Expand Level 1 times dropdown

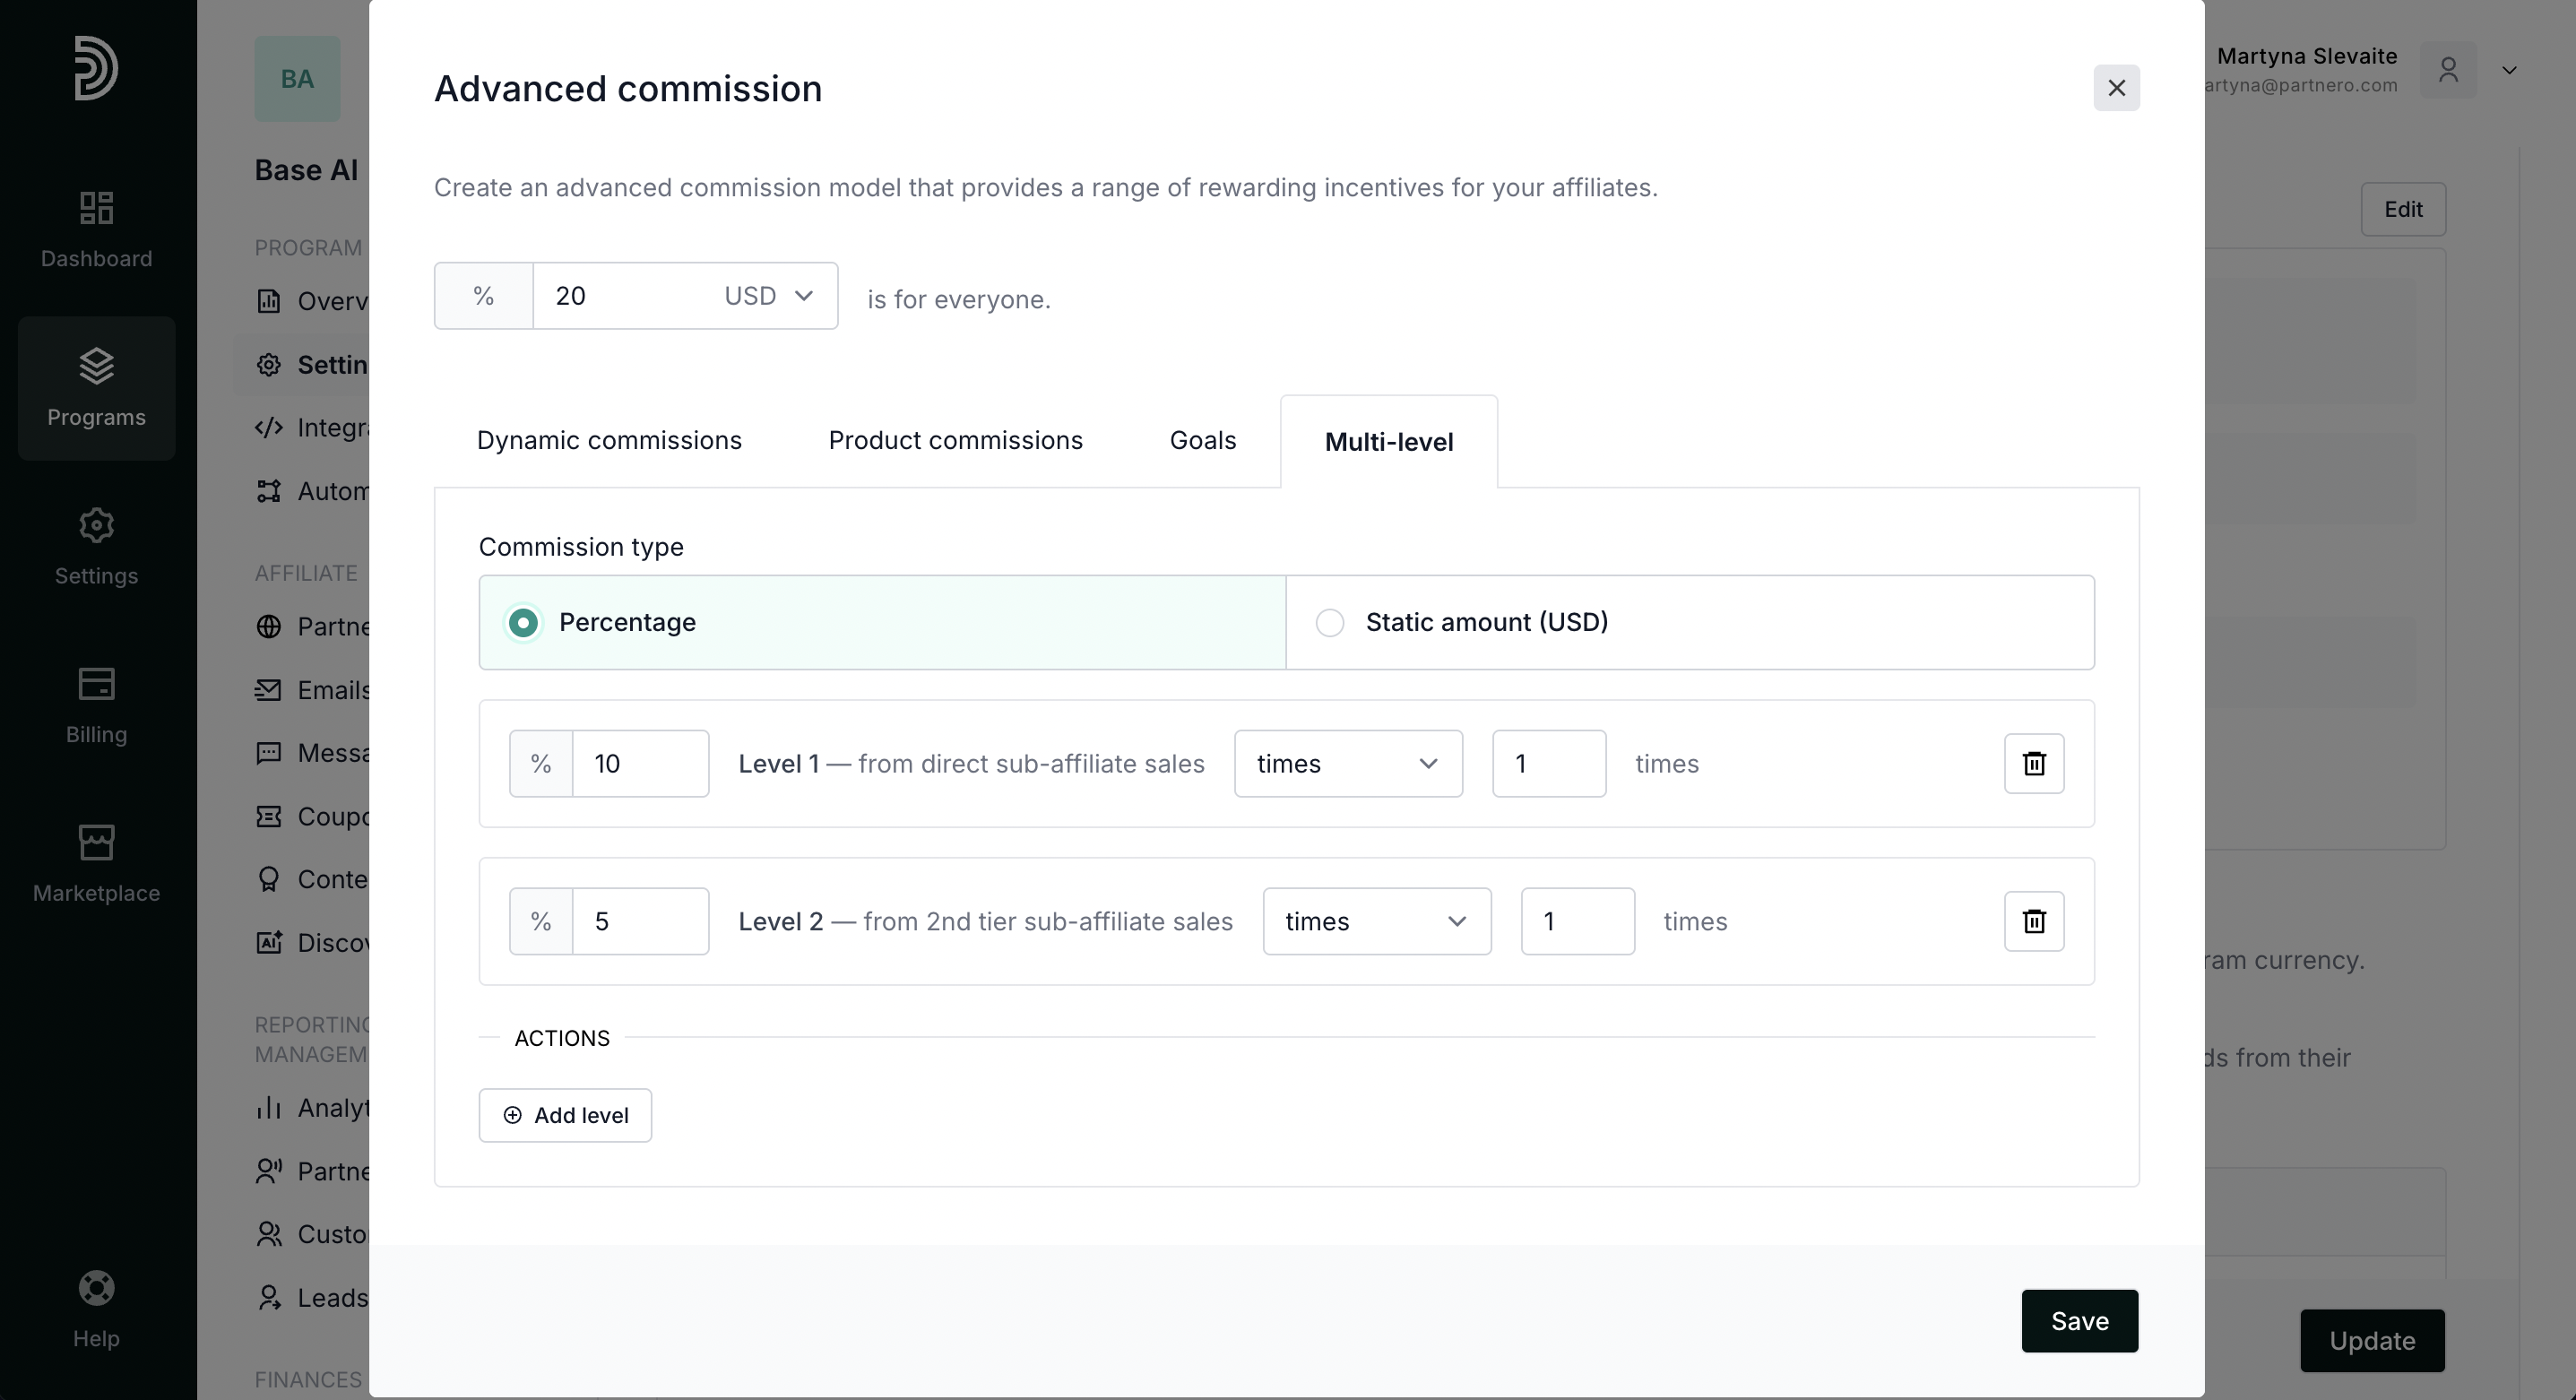pos(1347,763)
